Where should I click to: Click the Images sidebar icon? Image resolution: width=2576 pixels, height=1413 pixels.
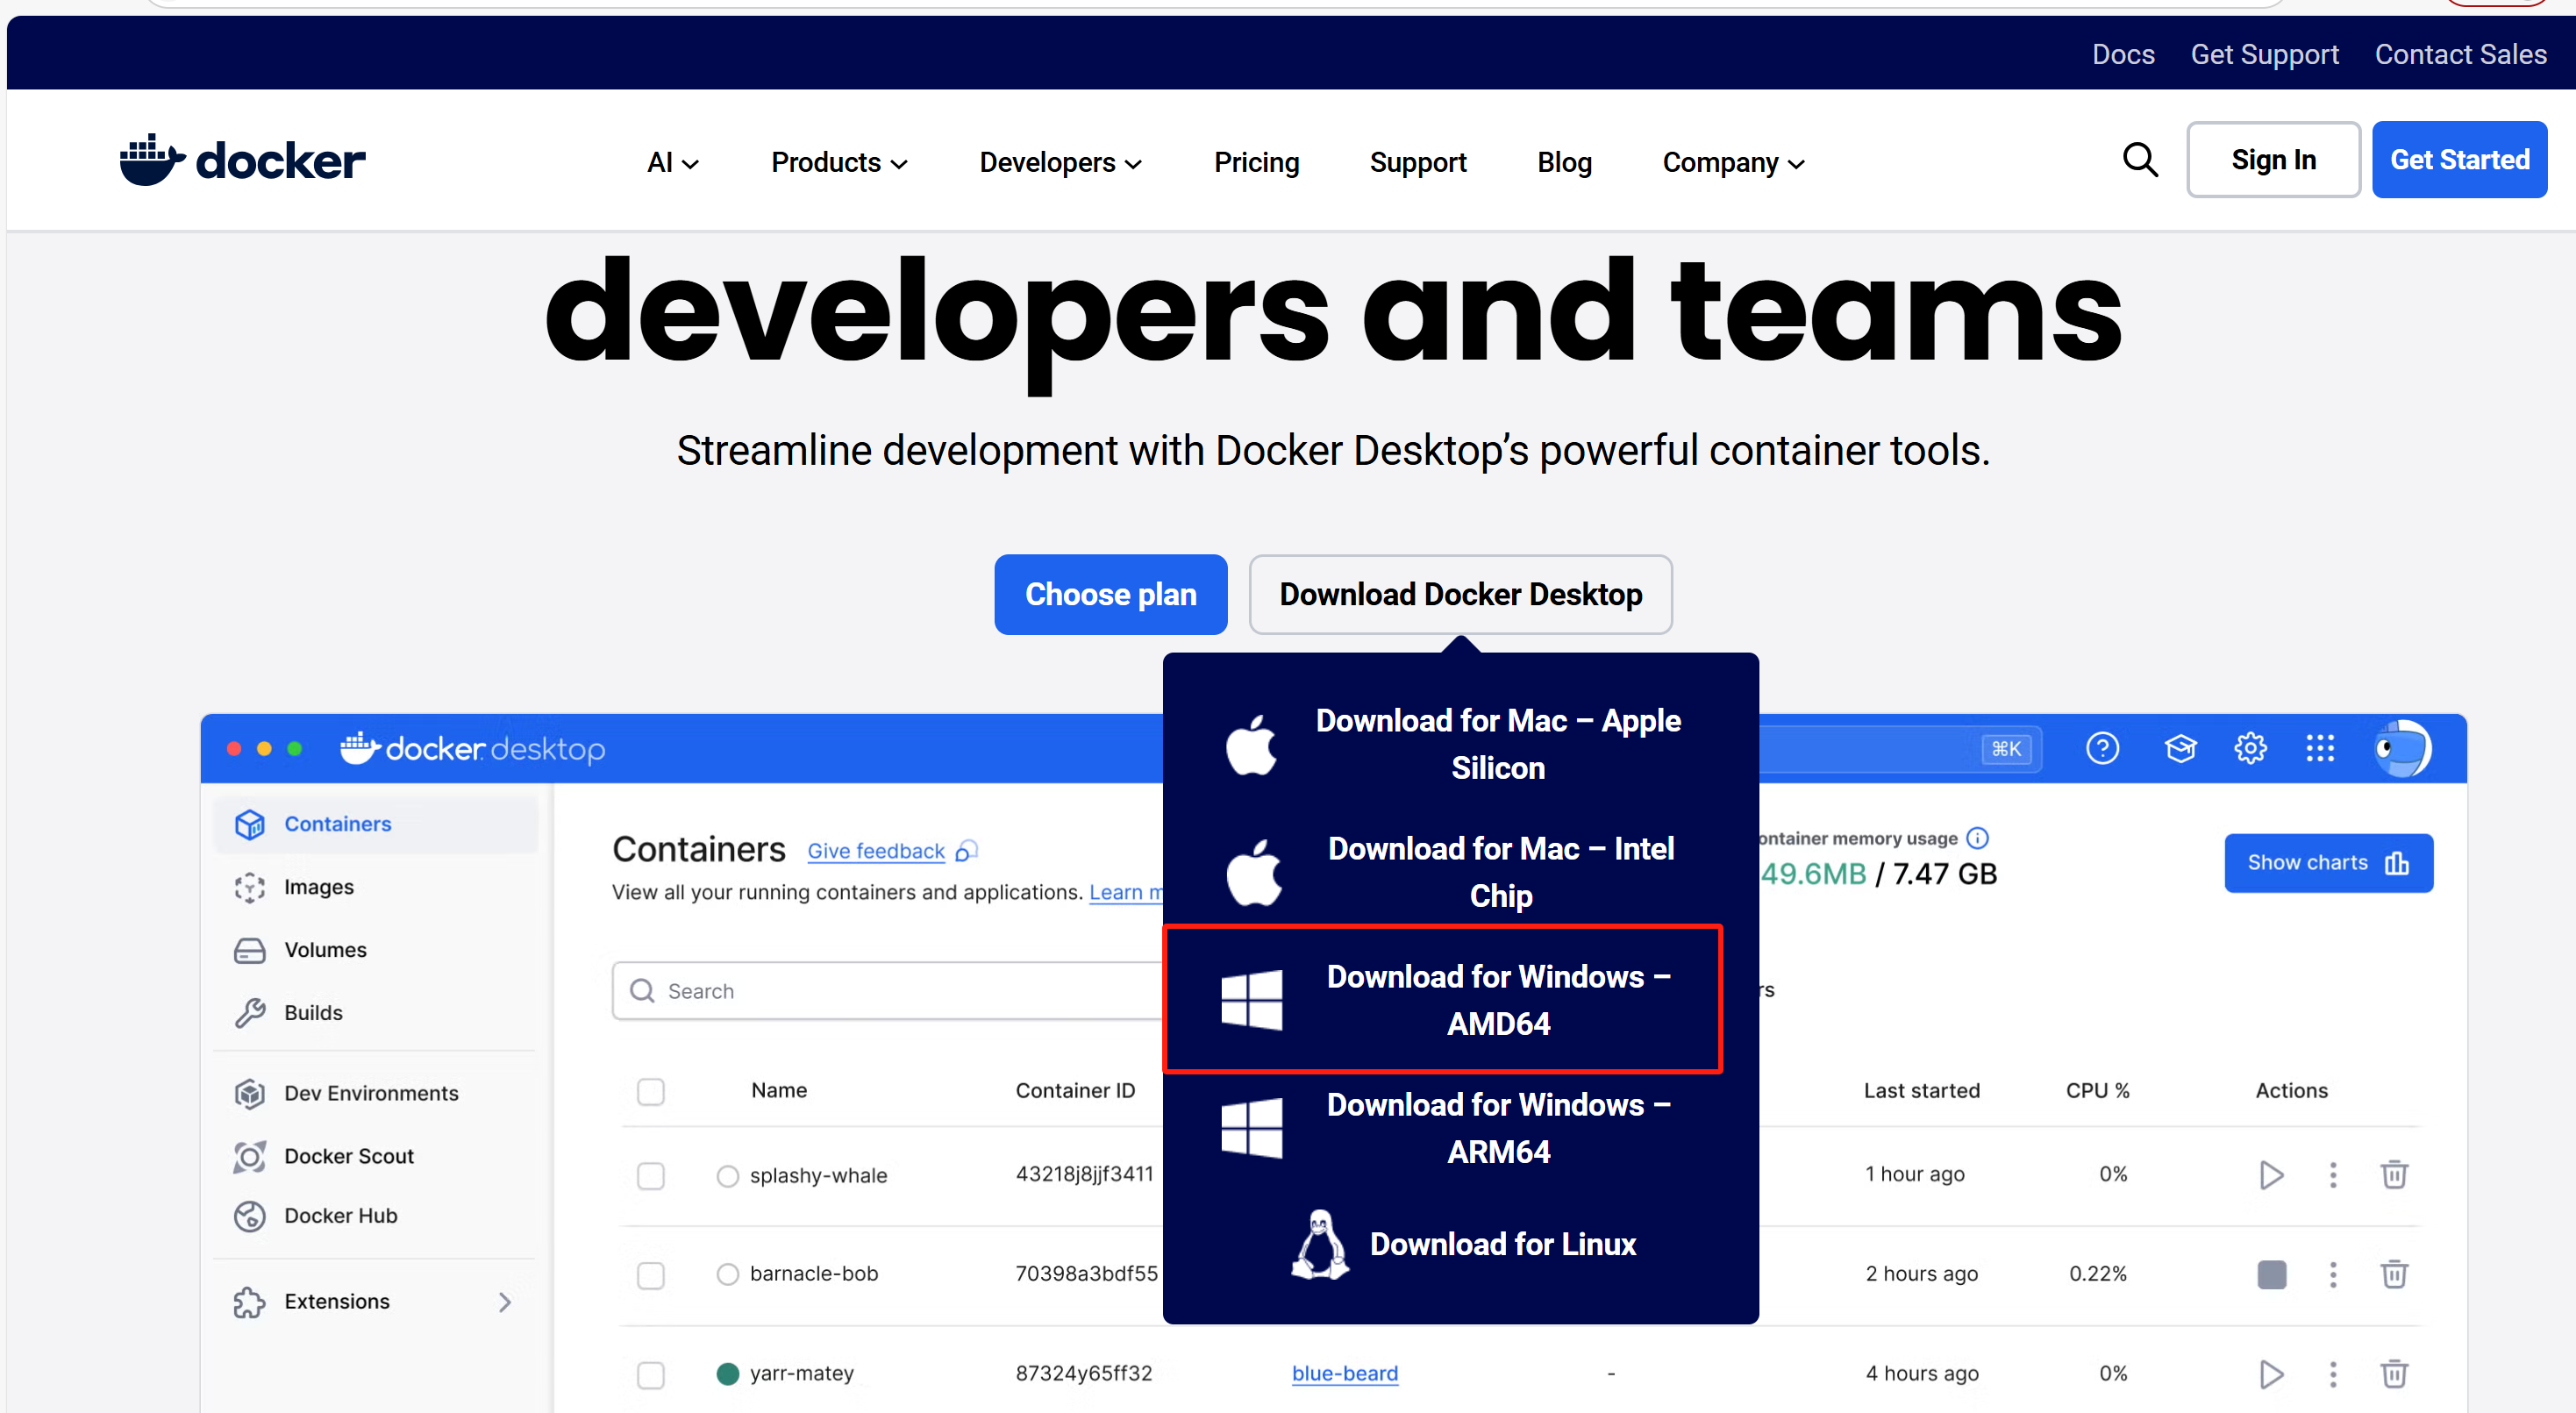pyautogui.click(x=250, y=887)
